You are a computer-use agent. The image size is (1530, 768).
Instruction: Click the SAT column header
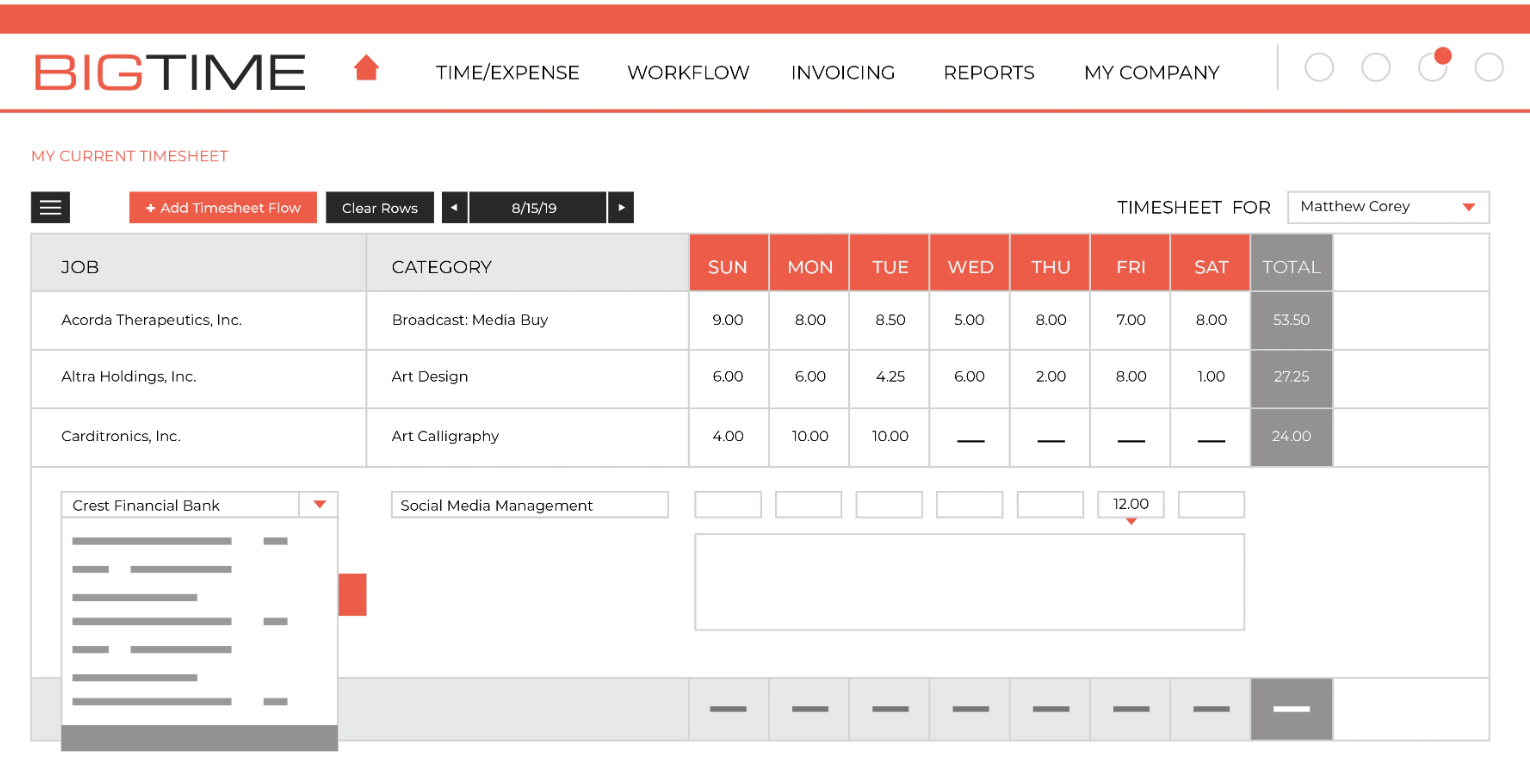[1211, 263]
